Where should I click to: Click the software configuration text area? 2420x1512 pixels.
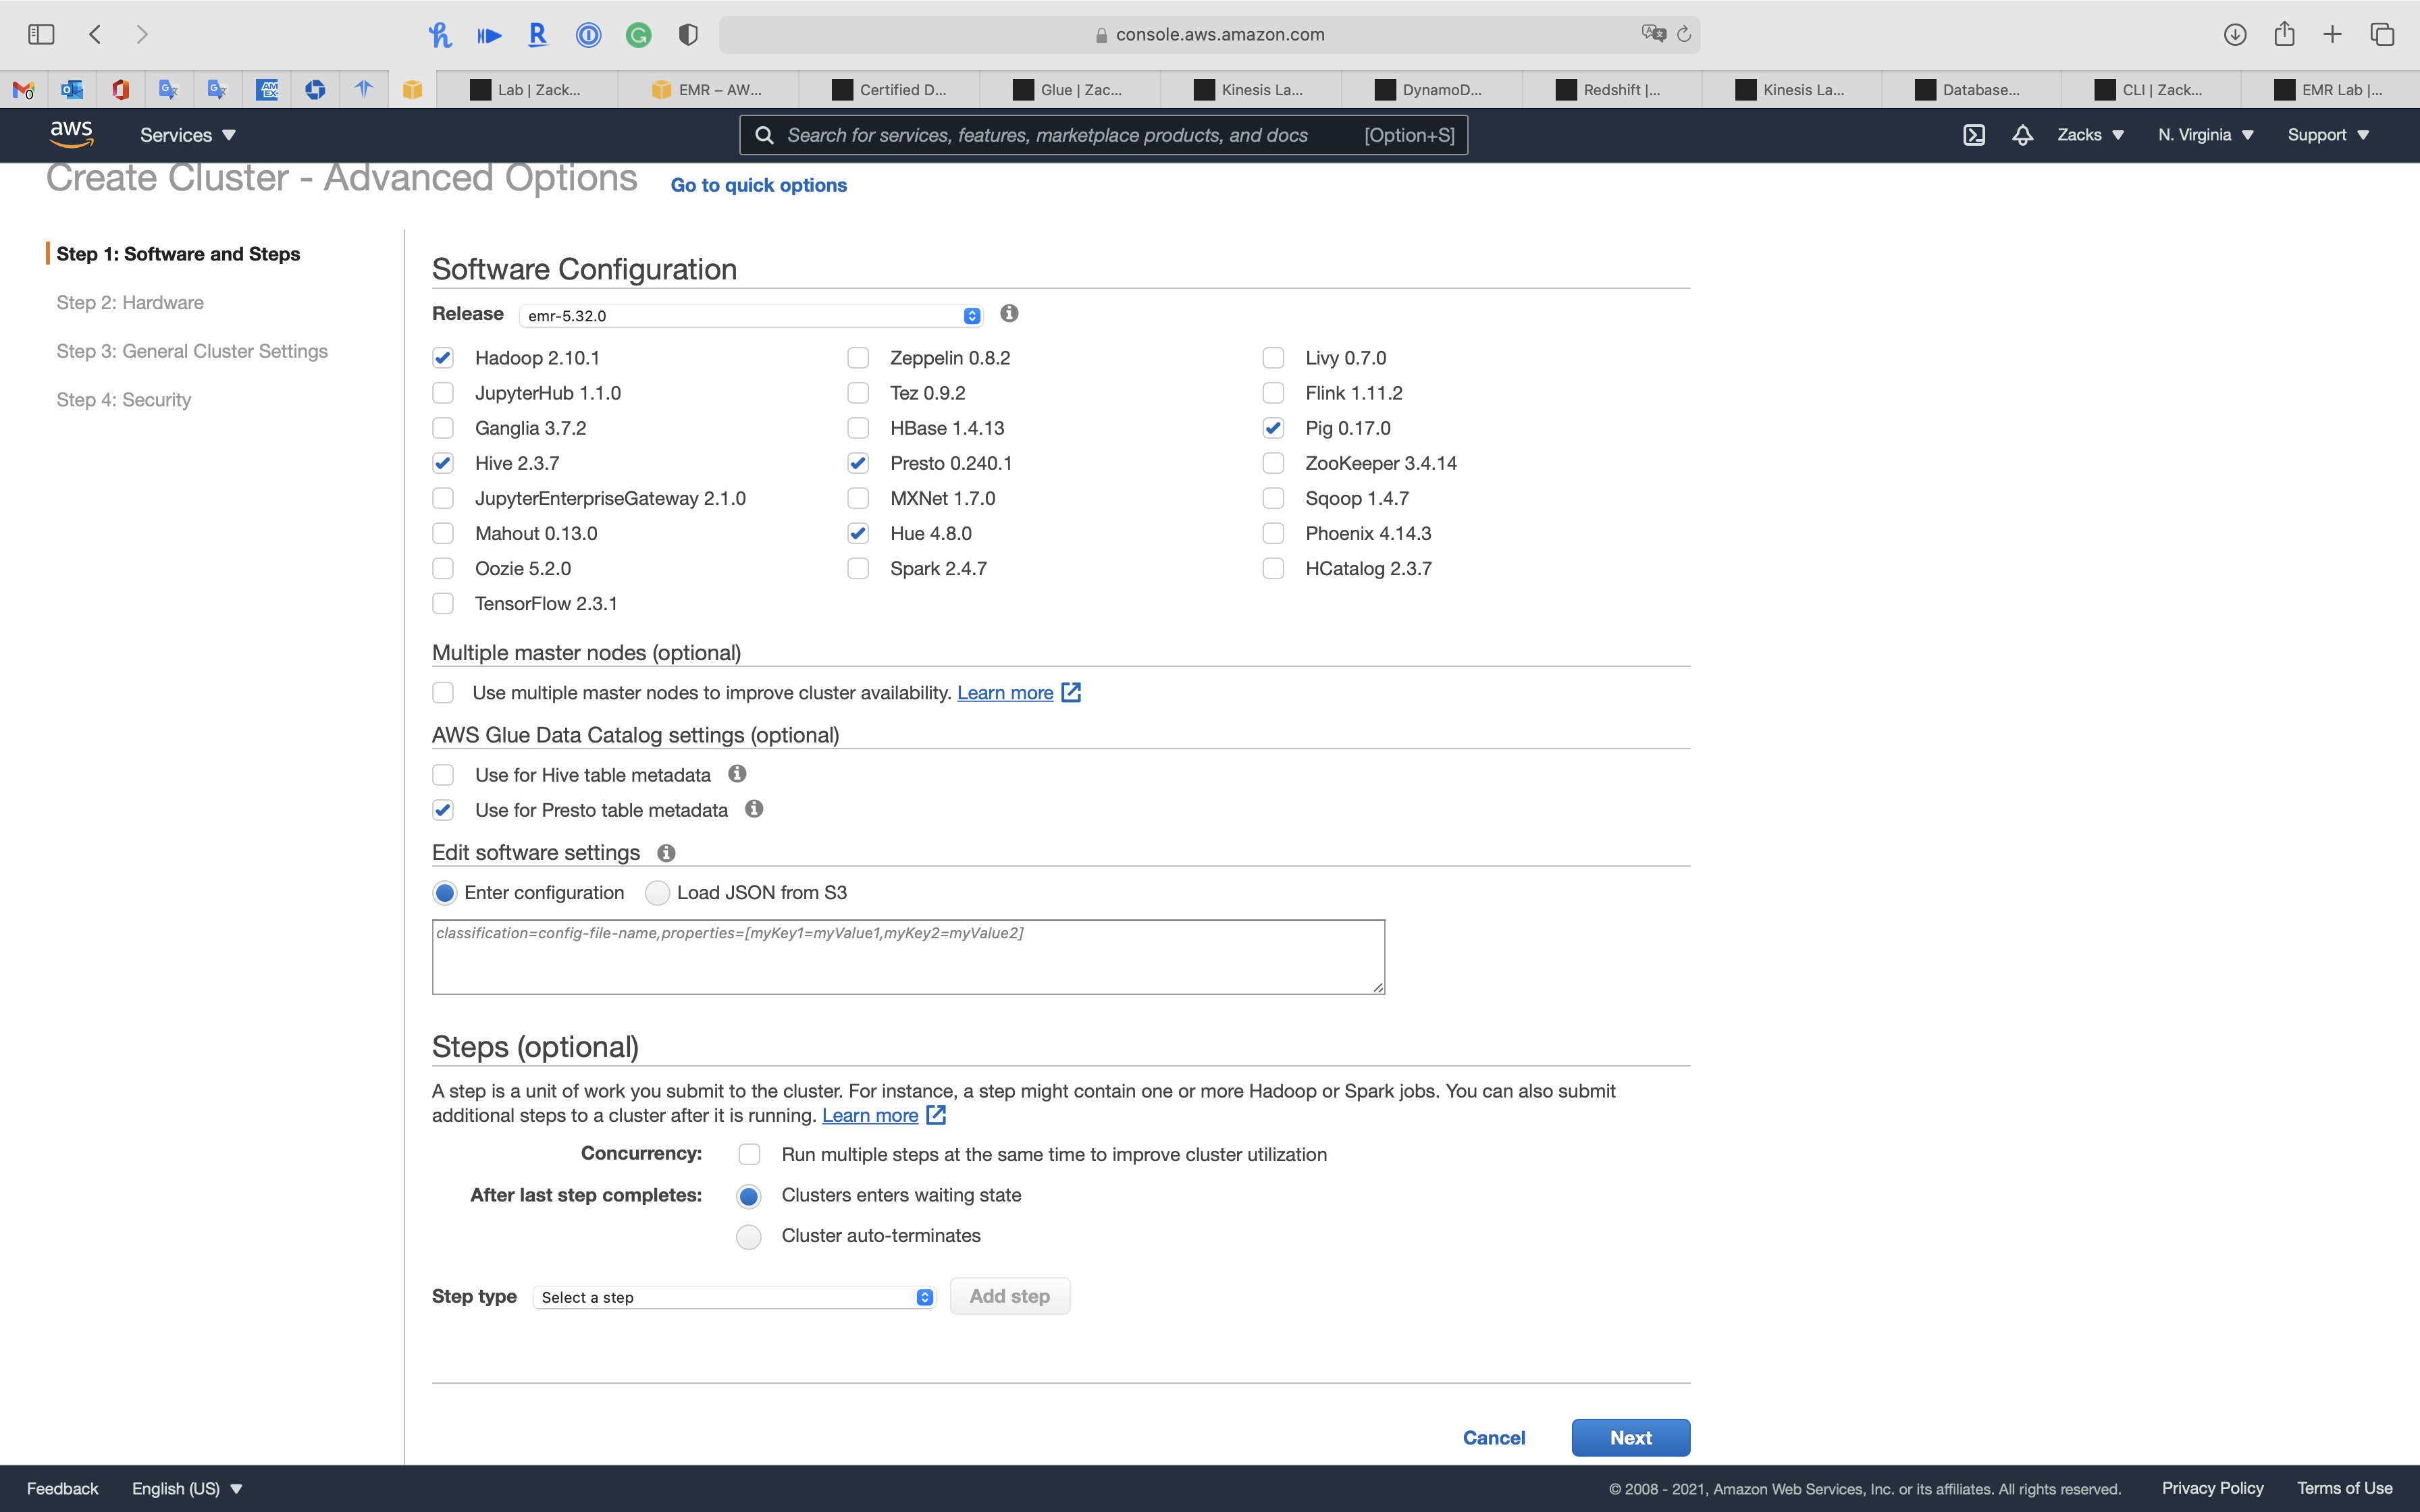[x=907, y=957]
